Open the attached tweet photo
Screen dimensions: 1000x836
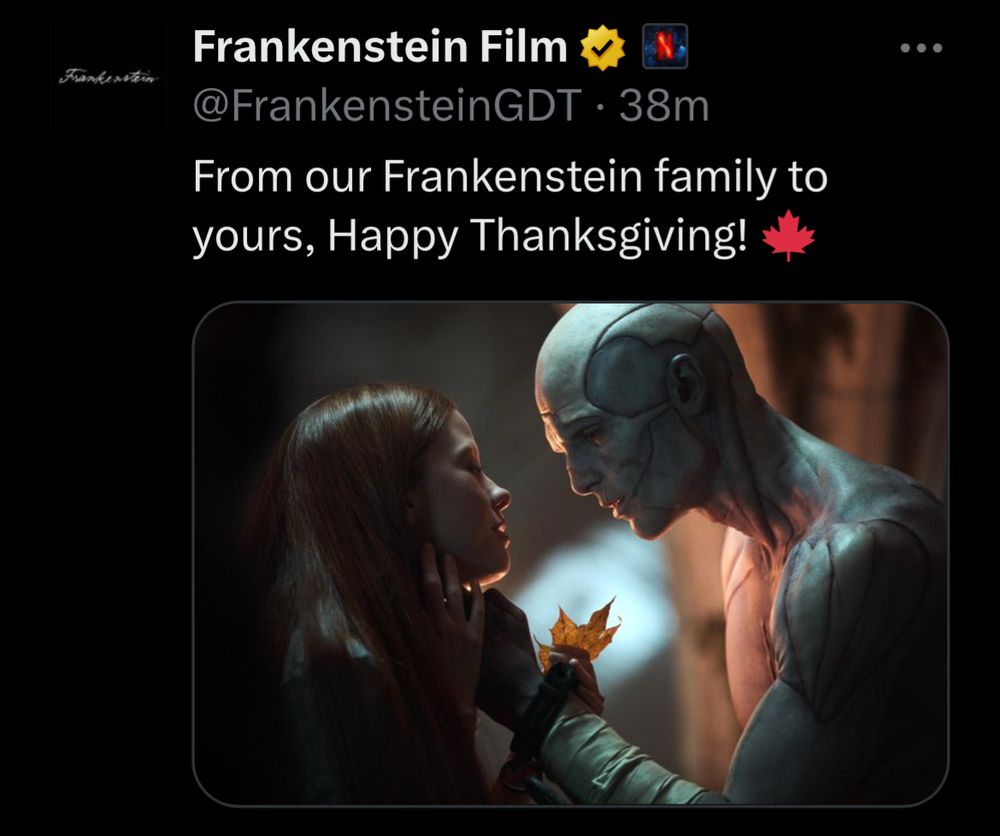(570, 554)
